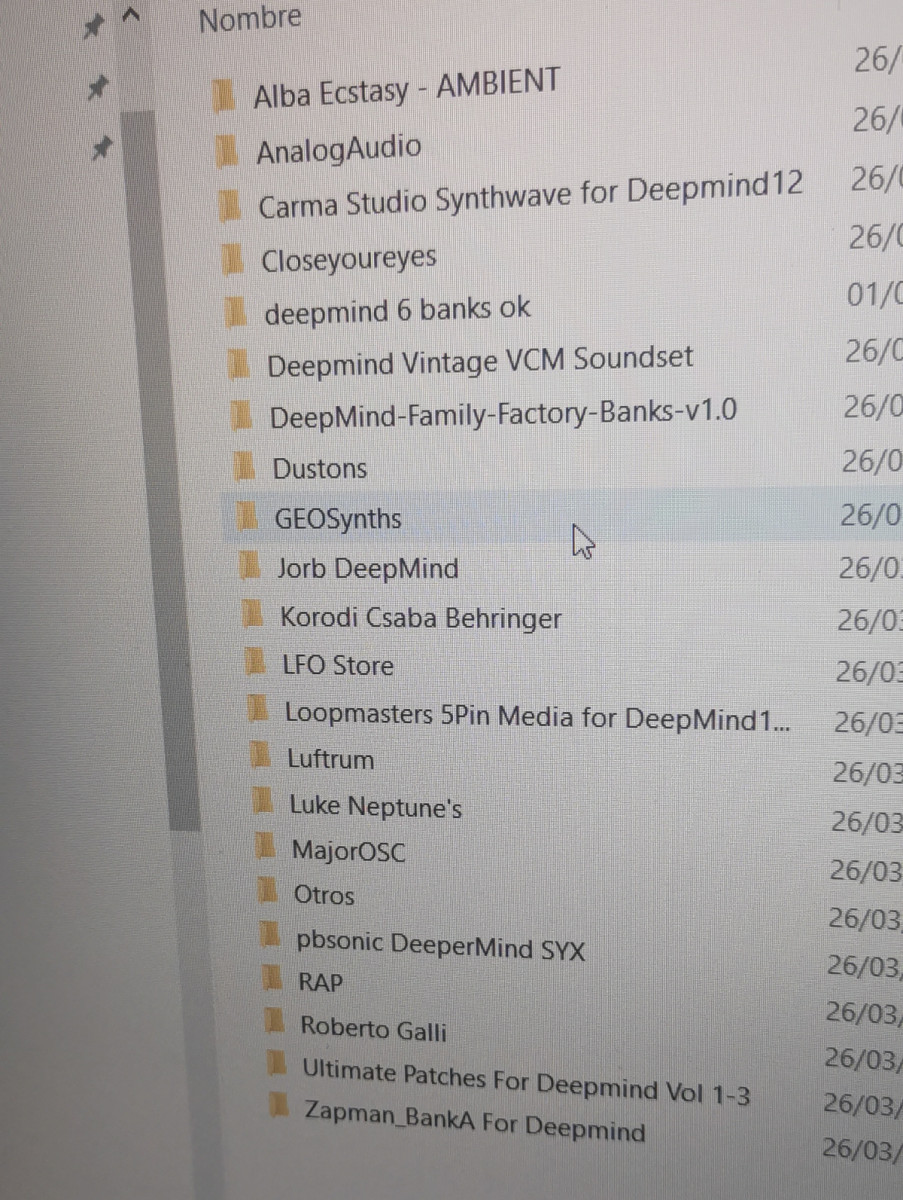This screenshot has width=903, height=1200.
Task: Select the Korodi Csaba Behringer folder
Action: click(421, 618)
